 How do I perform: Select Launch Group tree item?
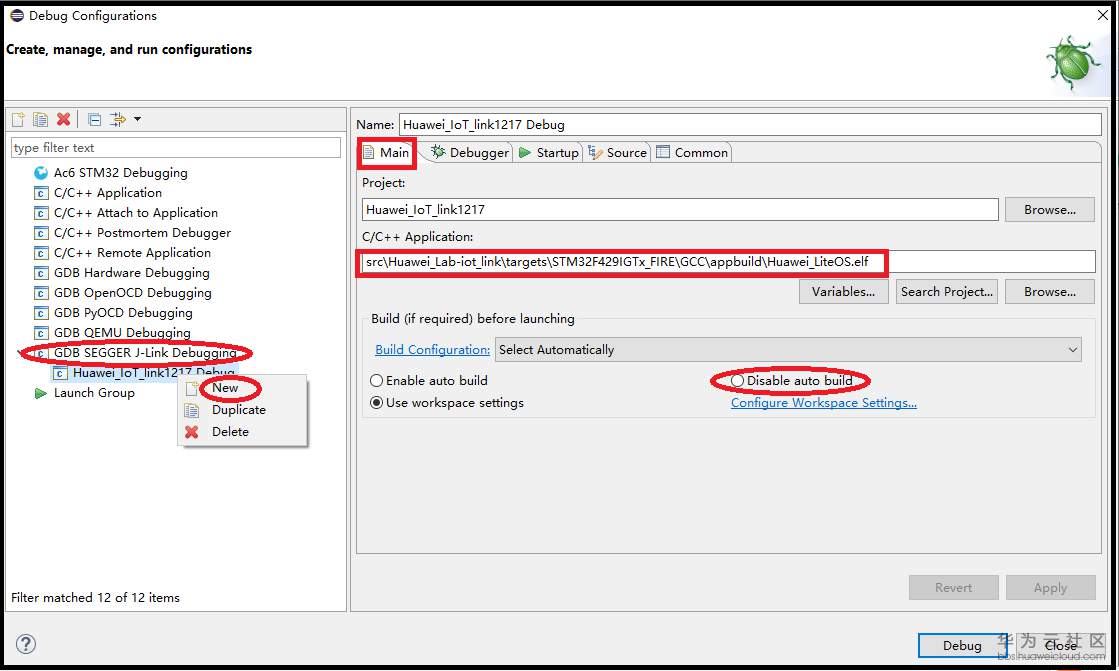tap(94, 393)
